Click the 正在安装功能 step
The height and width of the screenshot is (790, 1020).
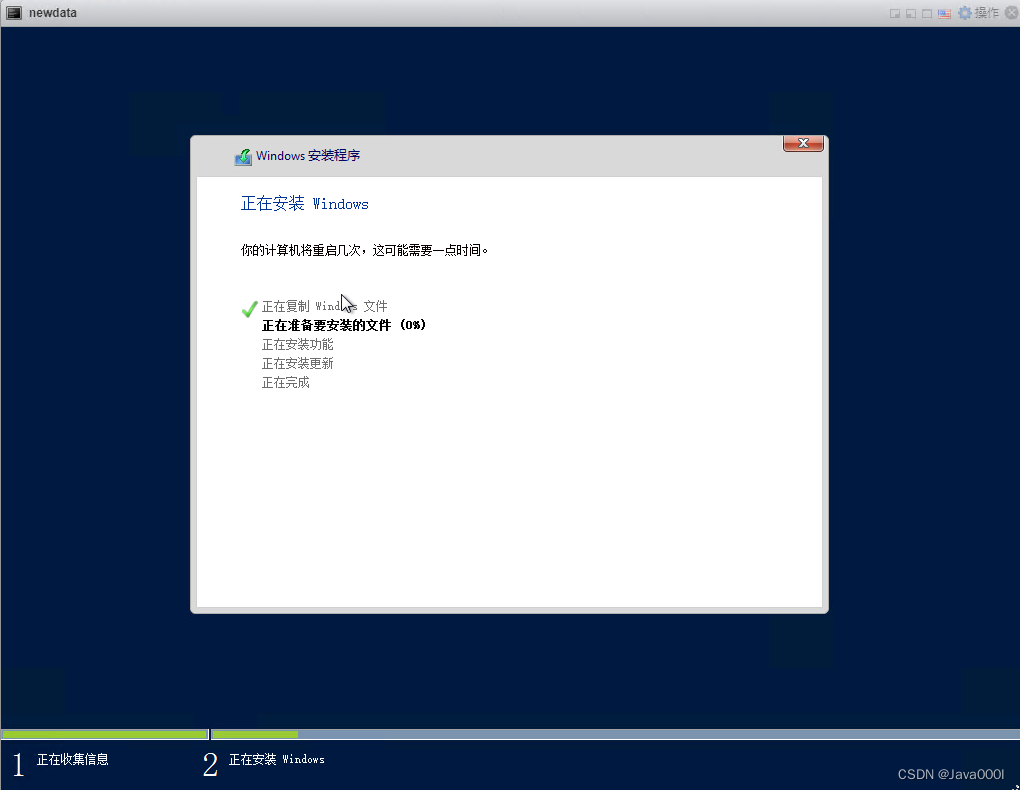coord(297,344)
